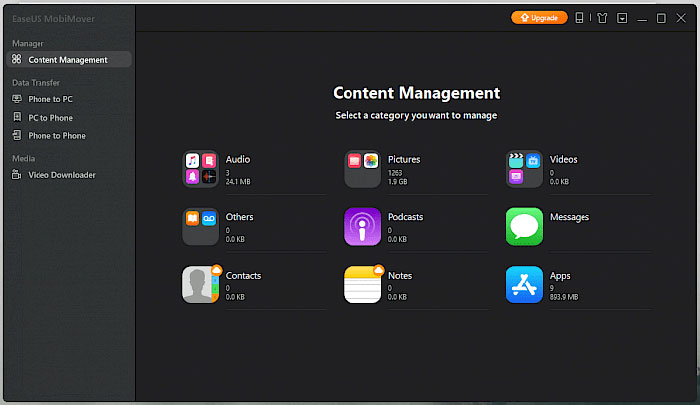This screenshot has width=700, height=405.
Task: Click the Videos label text
Action: coord(563,159)
